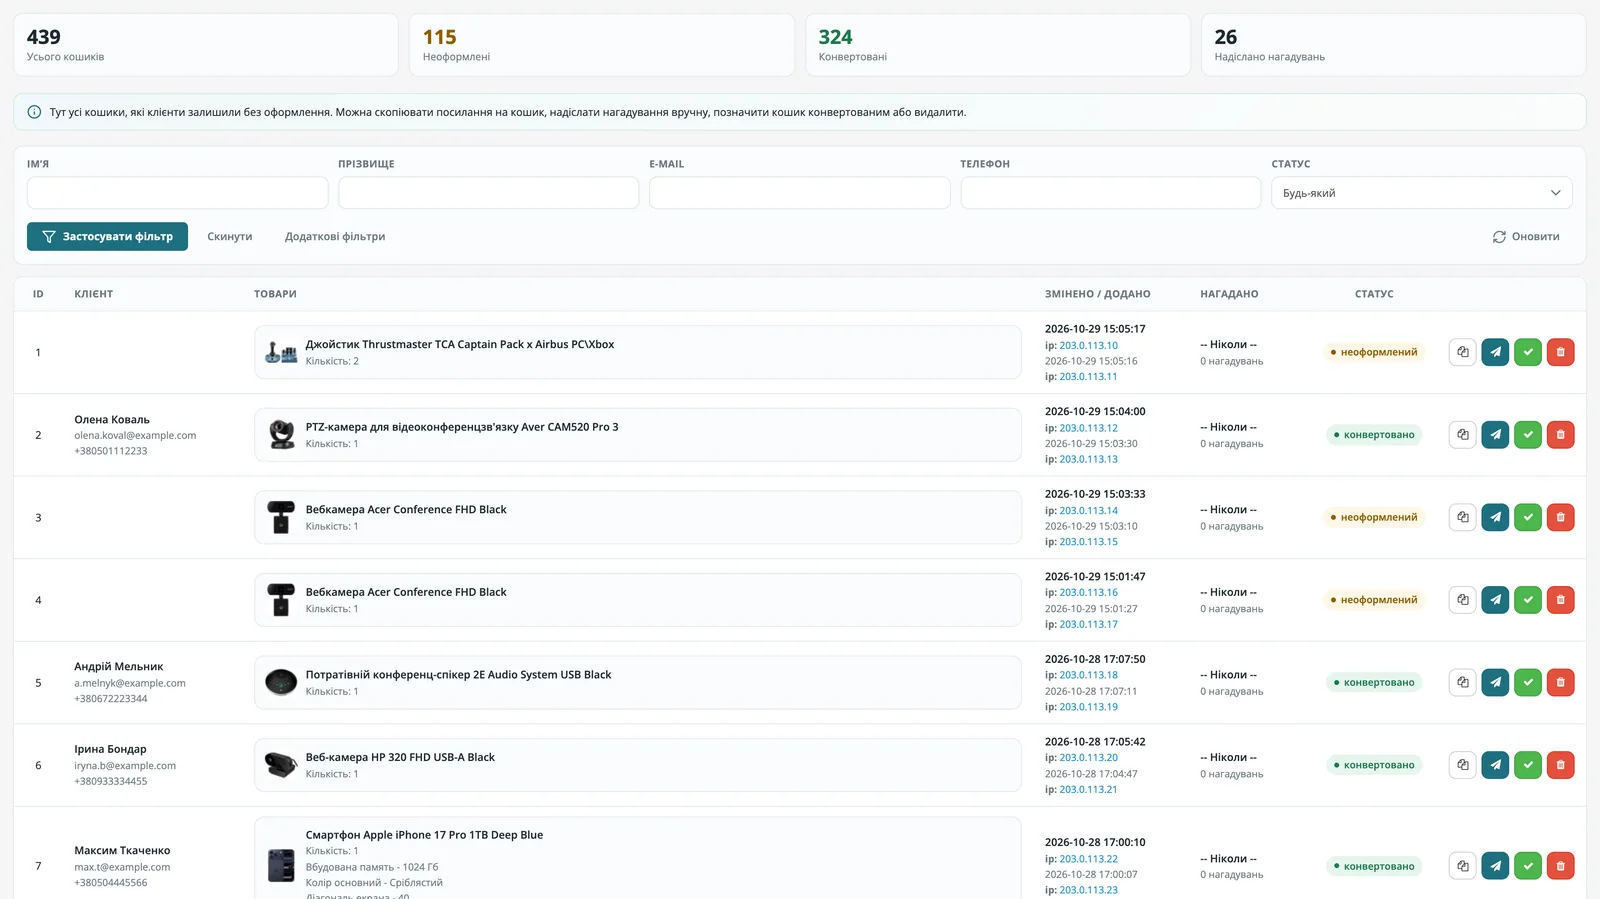Click into the Телефон filter field
Screen dimensions: 1600x899
click(x=1110, y=193)
